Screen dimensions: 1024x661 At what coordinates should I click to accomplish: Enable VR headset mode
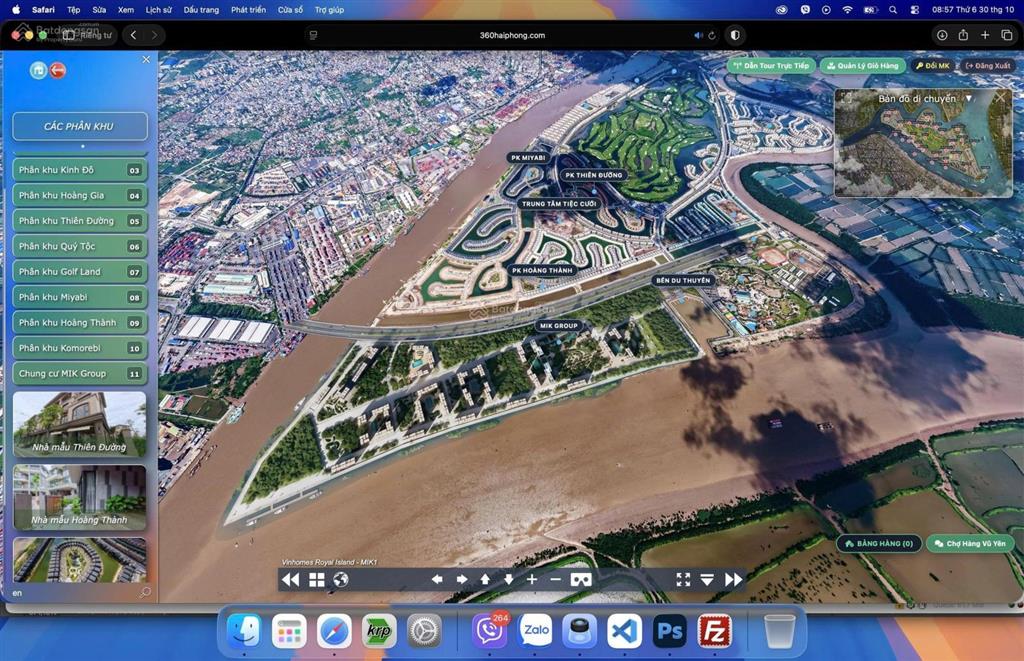(581, 579)
